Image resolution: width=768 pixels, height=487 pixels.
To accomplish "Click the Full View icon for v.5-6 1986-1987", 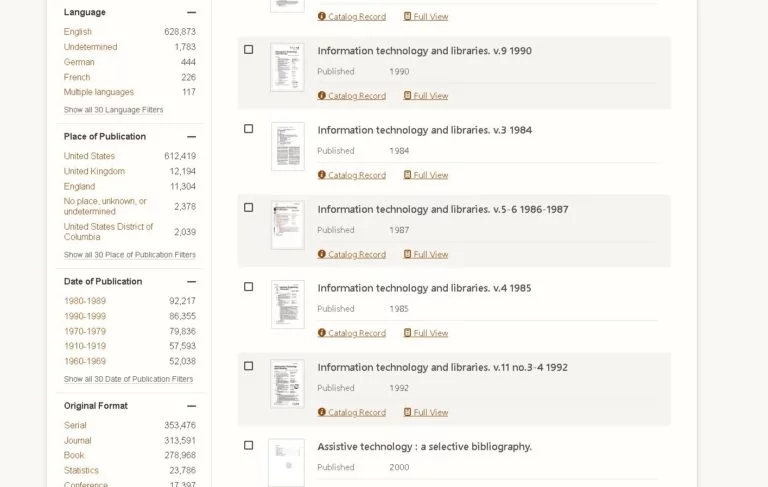I will 408,254.
